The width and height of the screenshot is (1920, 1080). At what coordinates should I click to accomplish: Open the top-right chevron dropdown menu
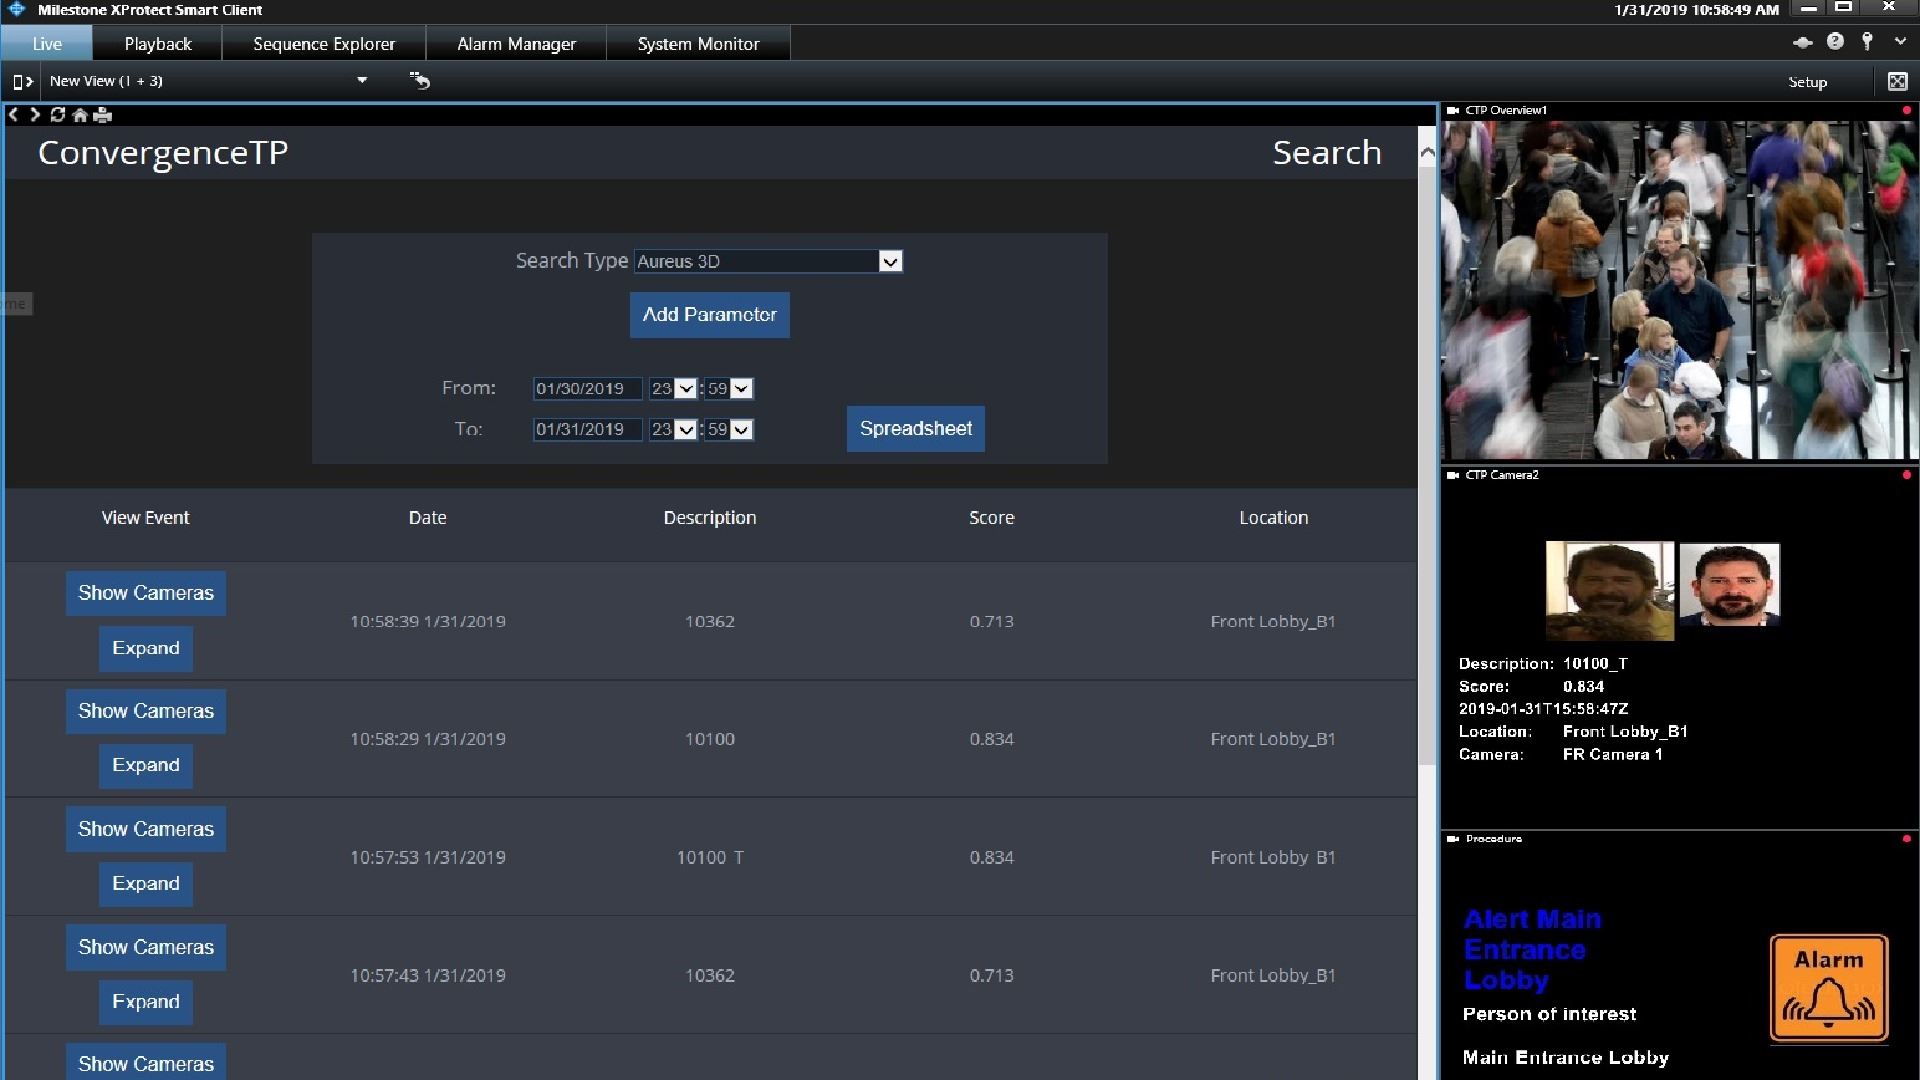tap(1900, 42)
